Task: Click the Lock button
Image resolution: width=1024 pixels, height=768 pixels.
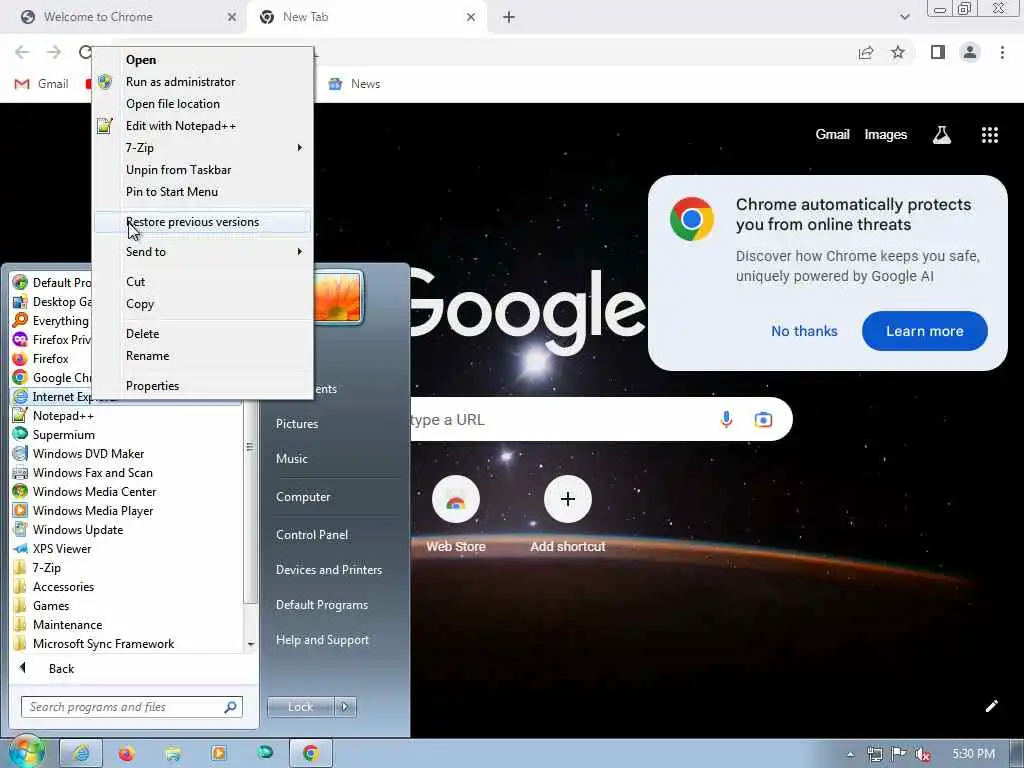Action: click(x=300, y=707)
